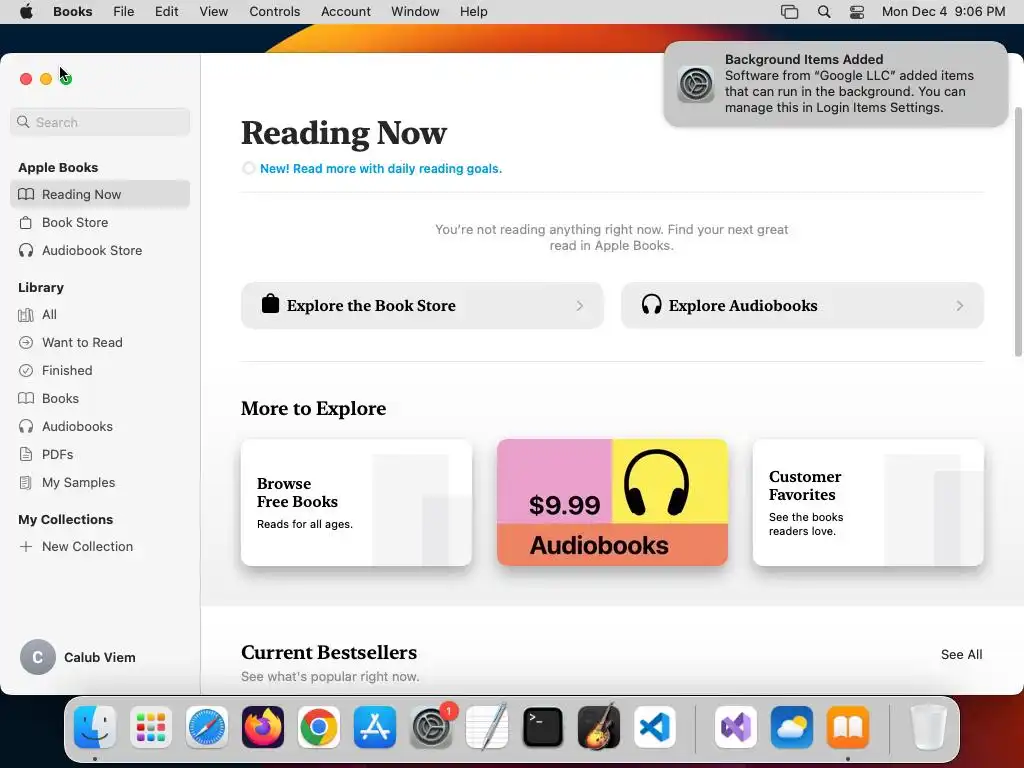Viewport: 1024px width, 768px height.
Task: Open the Controls menu
Action: 274,12
